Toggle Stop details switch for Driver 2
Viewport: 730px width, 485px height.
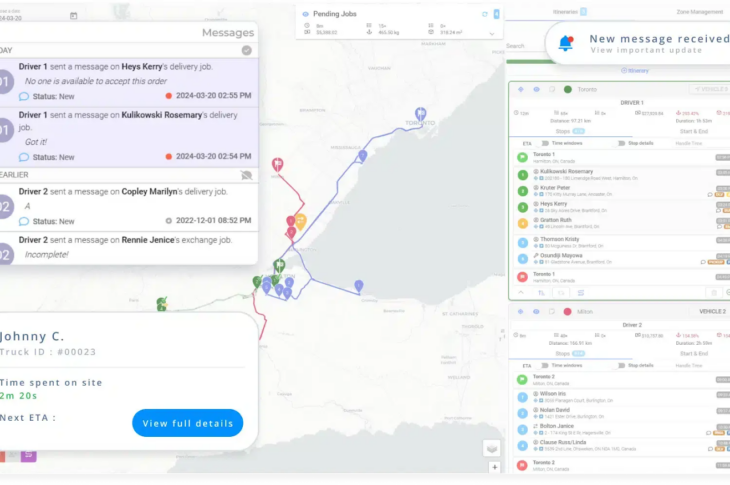(622, 365)
